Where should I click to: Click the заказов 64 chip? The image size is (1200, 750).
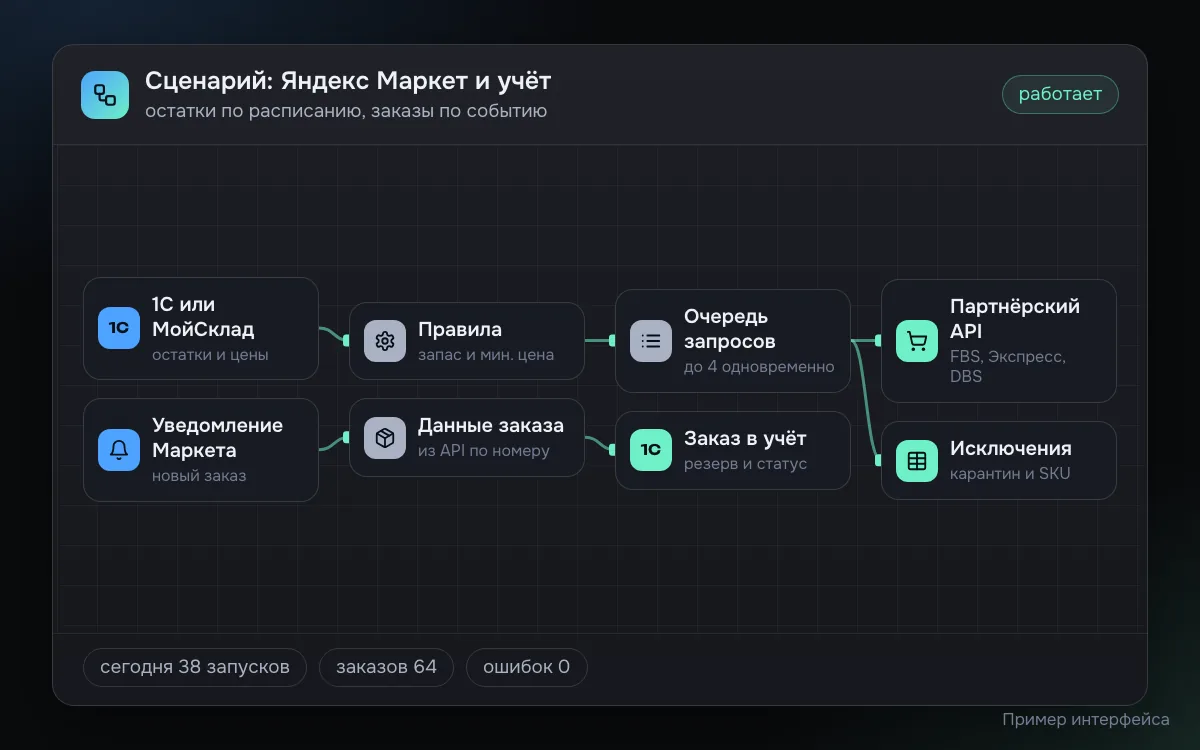386,667
